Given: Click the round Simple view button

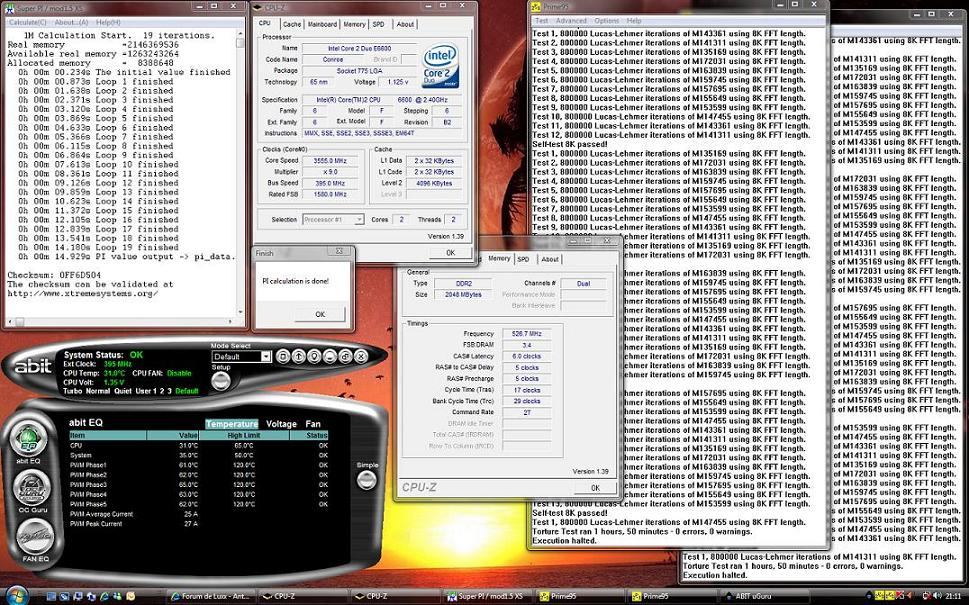Looking at the screenshot, I should coord(366,479).
